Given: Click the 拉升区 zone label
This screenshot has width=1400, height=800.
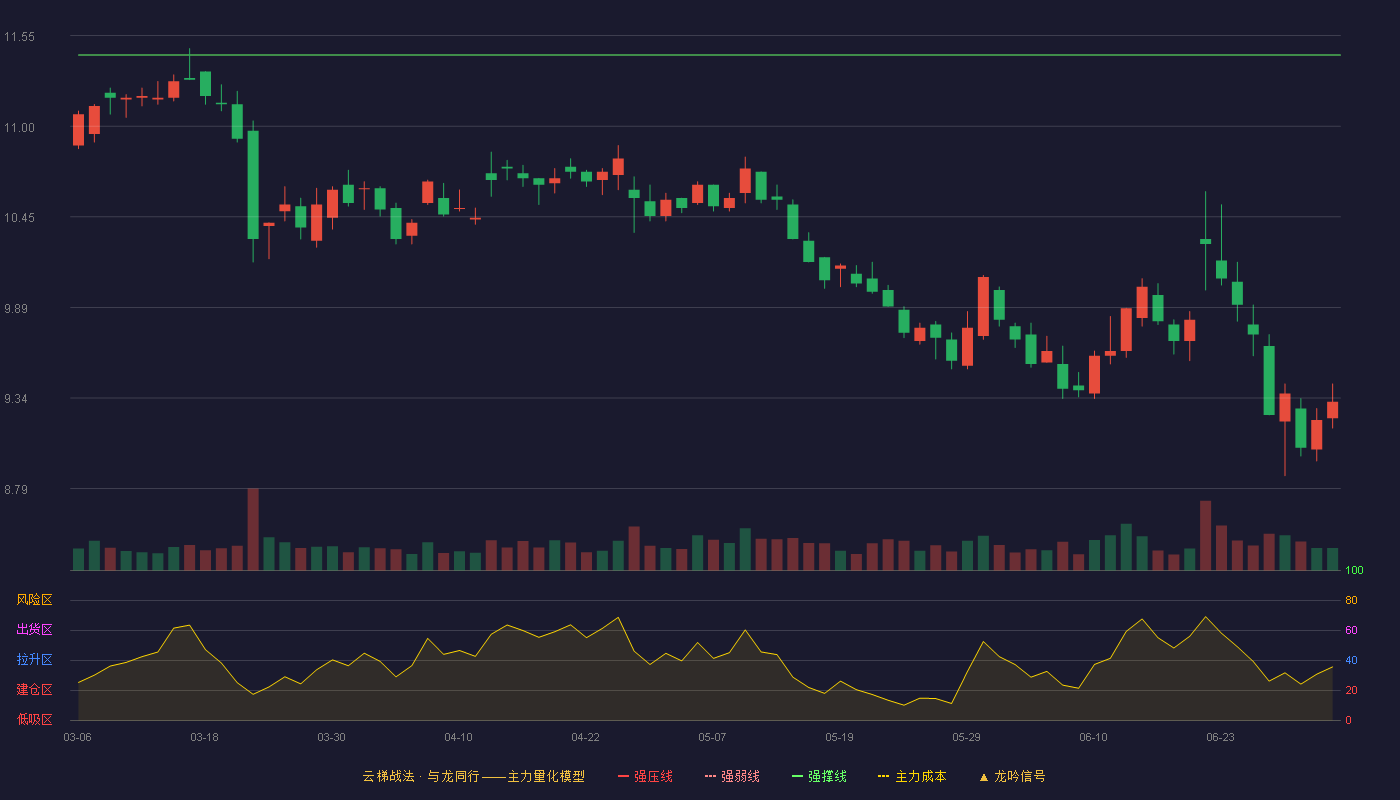Looking at the screenshot, I should pyautogui.click(x=34, y=660).
